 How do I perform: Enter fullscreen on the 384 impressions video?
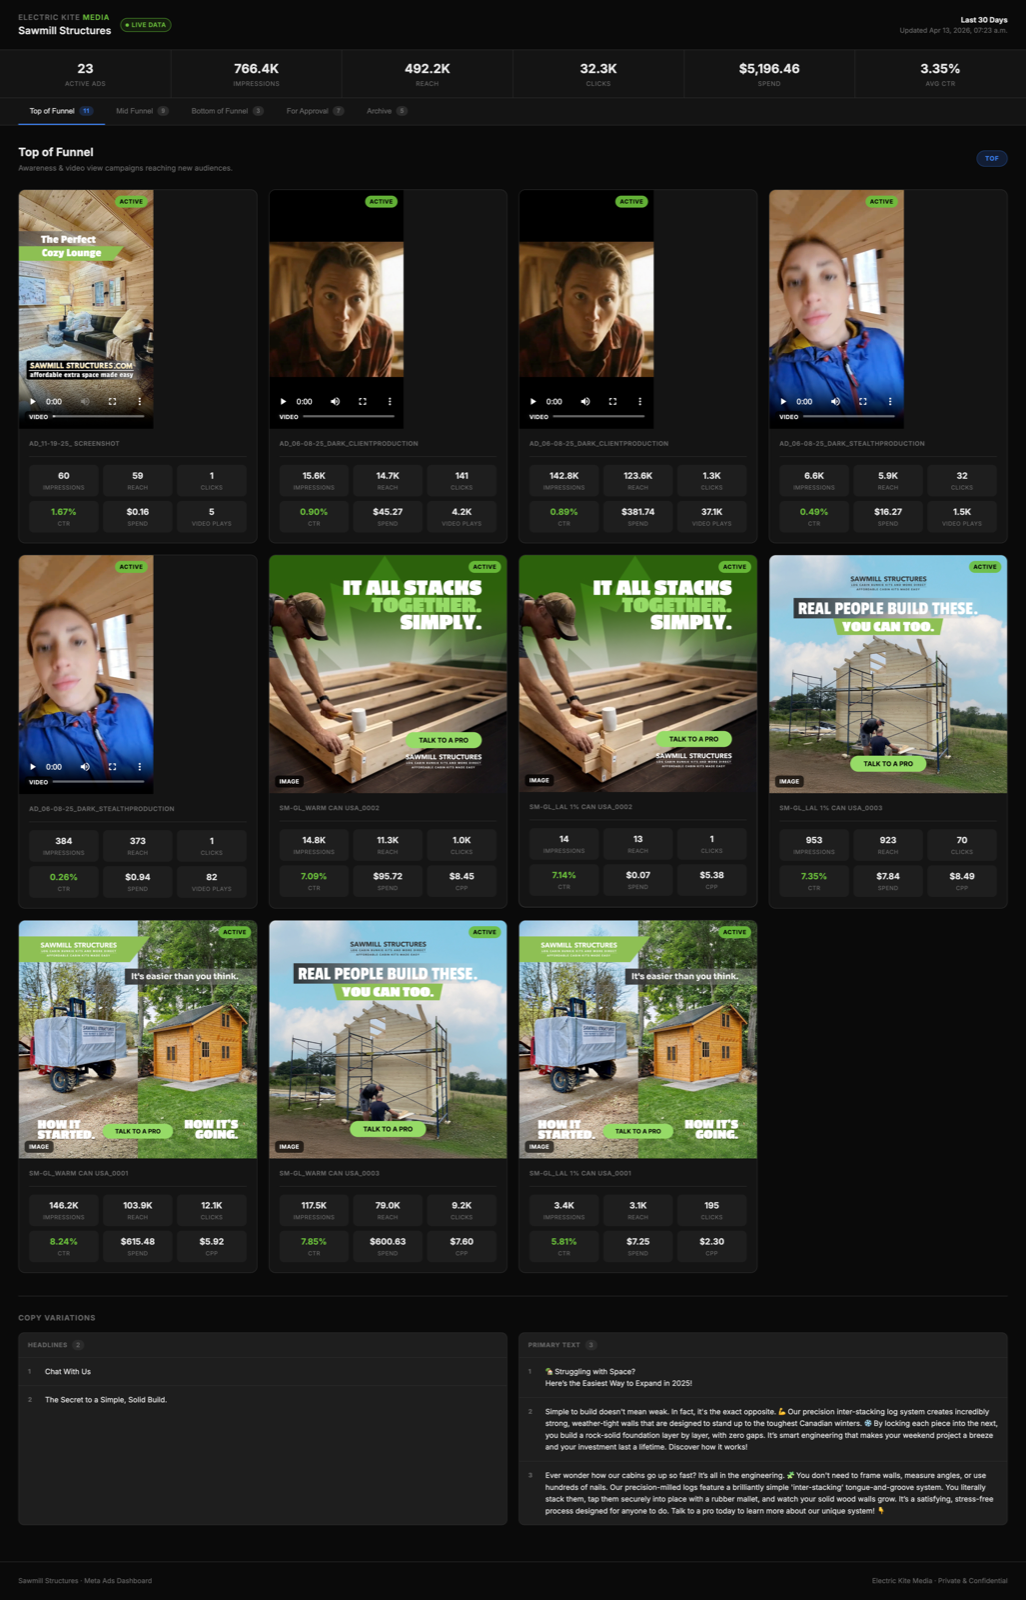point(112,767)
